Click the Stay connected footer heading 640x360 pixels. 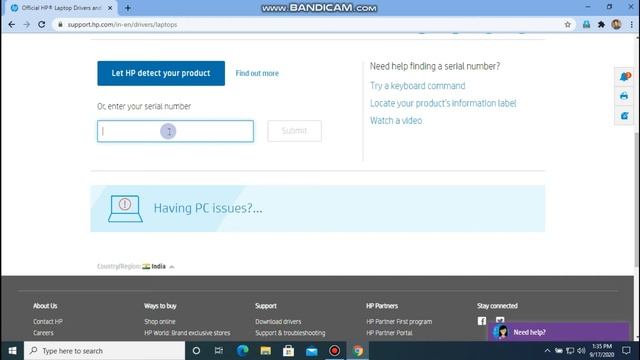[497, 306]
